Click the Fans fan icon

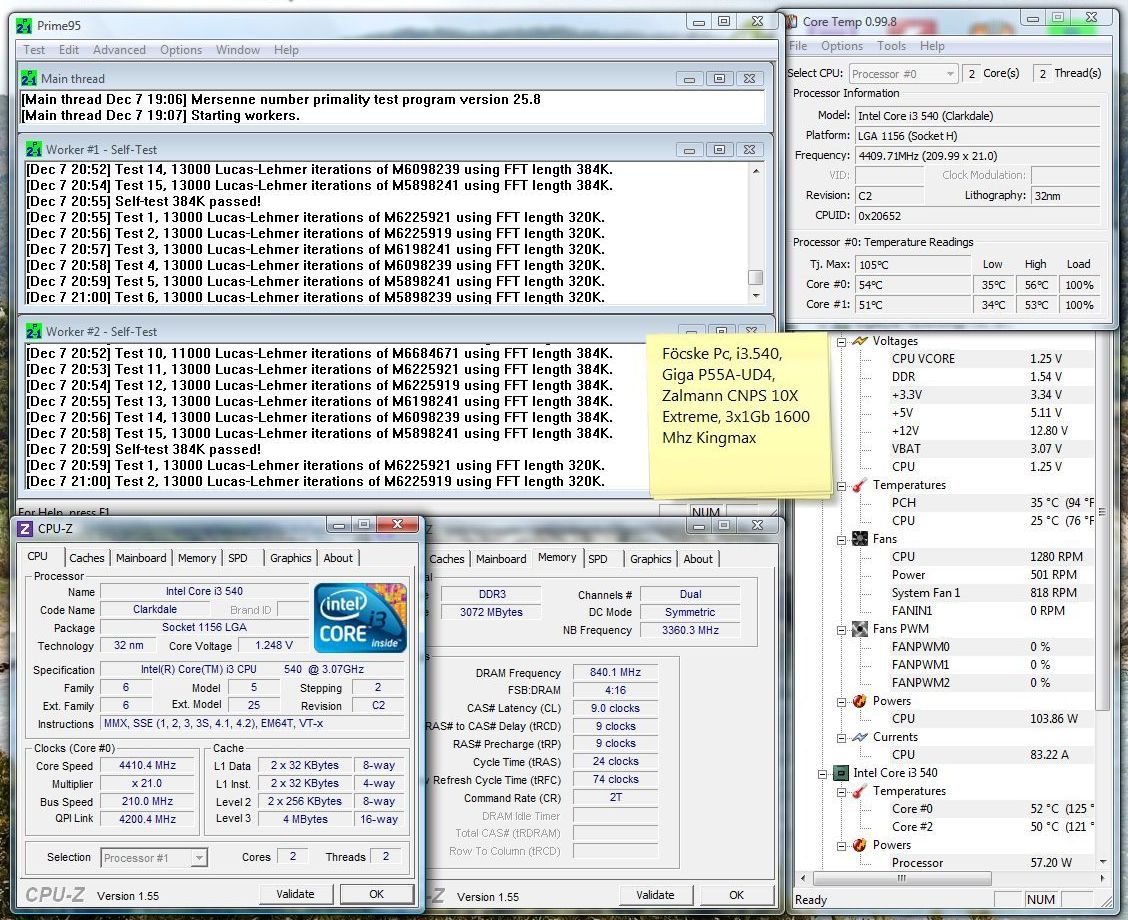point(860,539)
